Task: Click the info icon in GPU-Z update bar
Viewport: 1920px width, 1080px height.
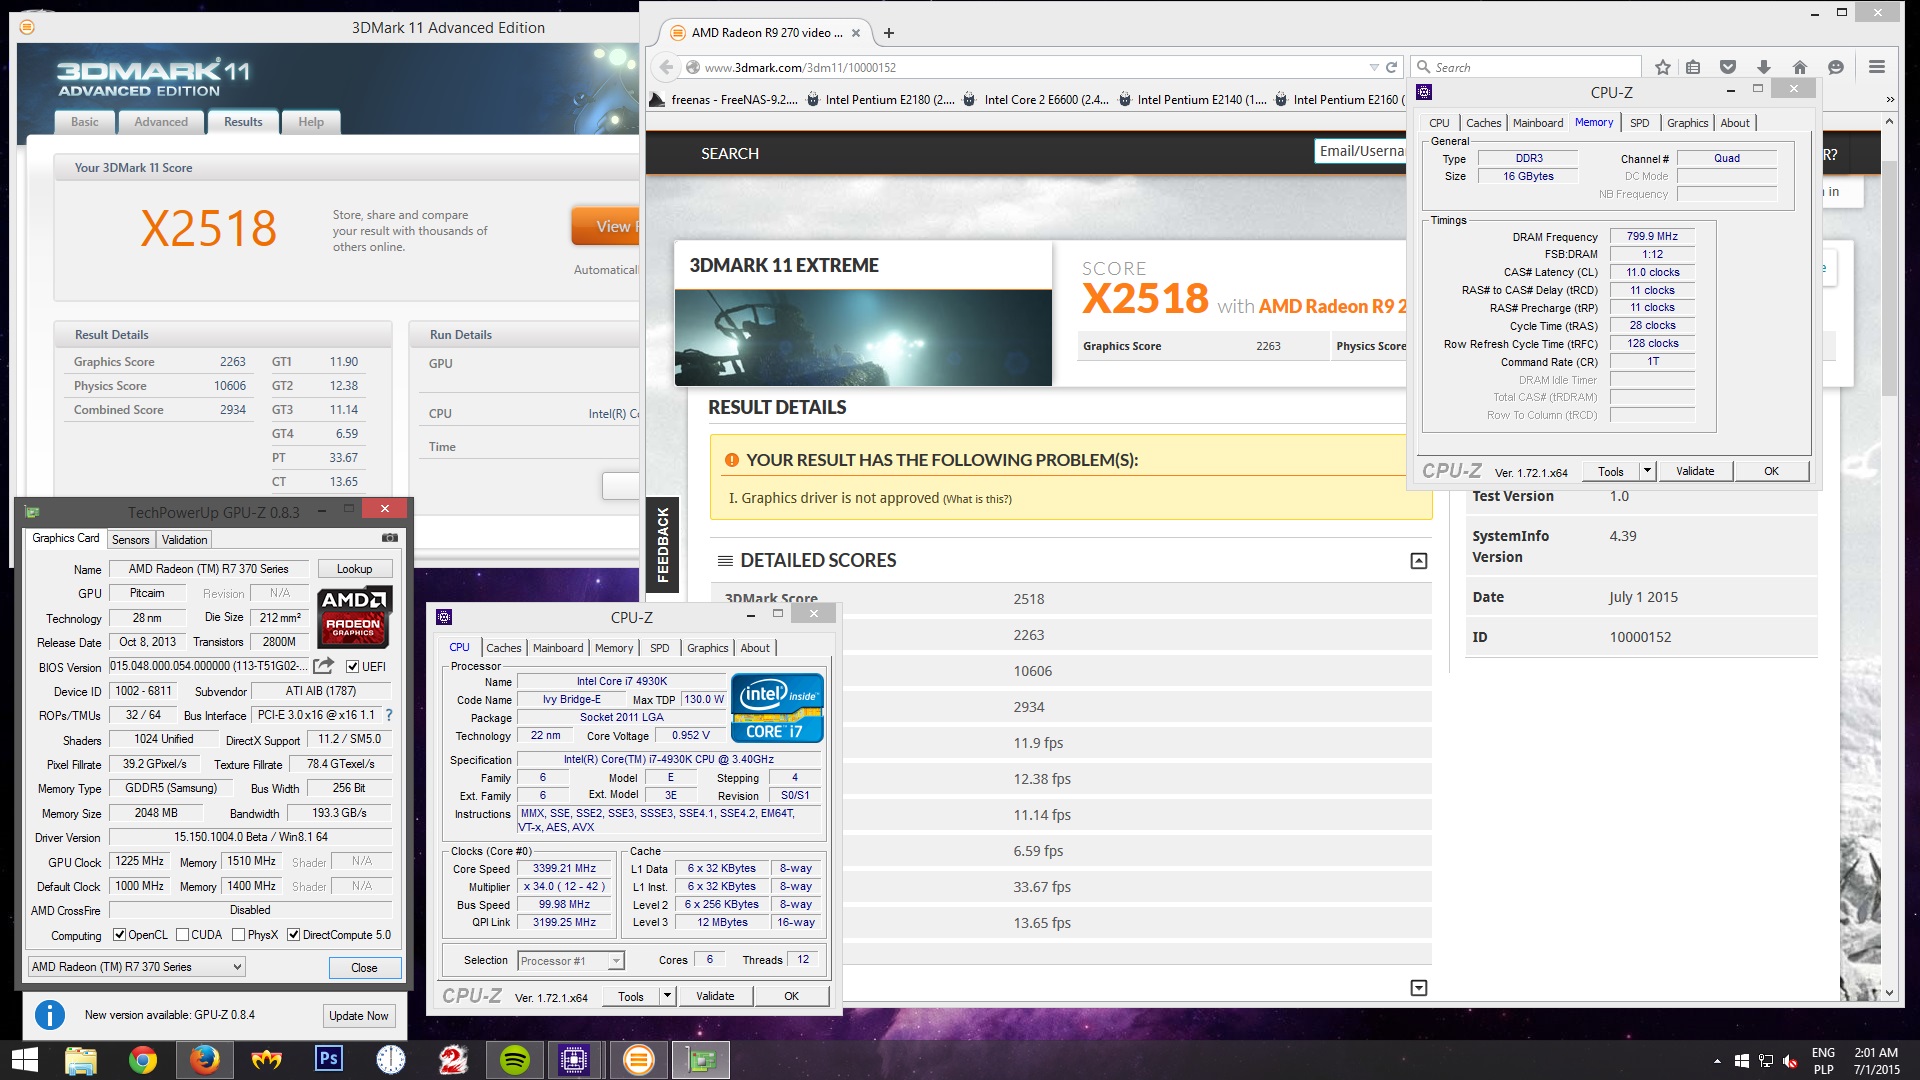Action: (x=50, y=1015)
